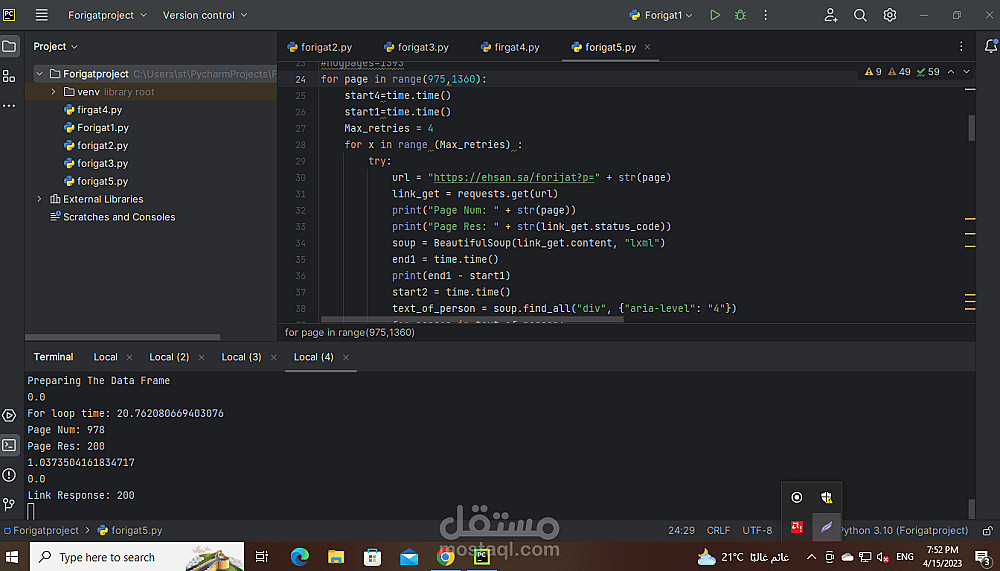Click the Python 3.10 interpreter status button

tap(905, 530)
